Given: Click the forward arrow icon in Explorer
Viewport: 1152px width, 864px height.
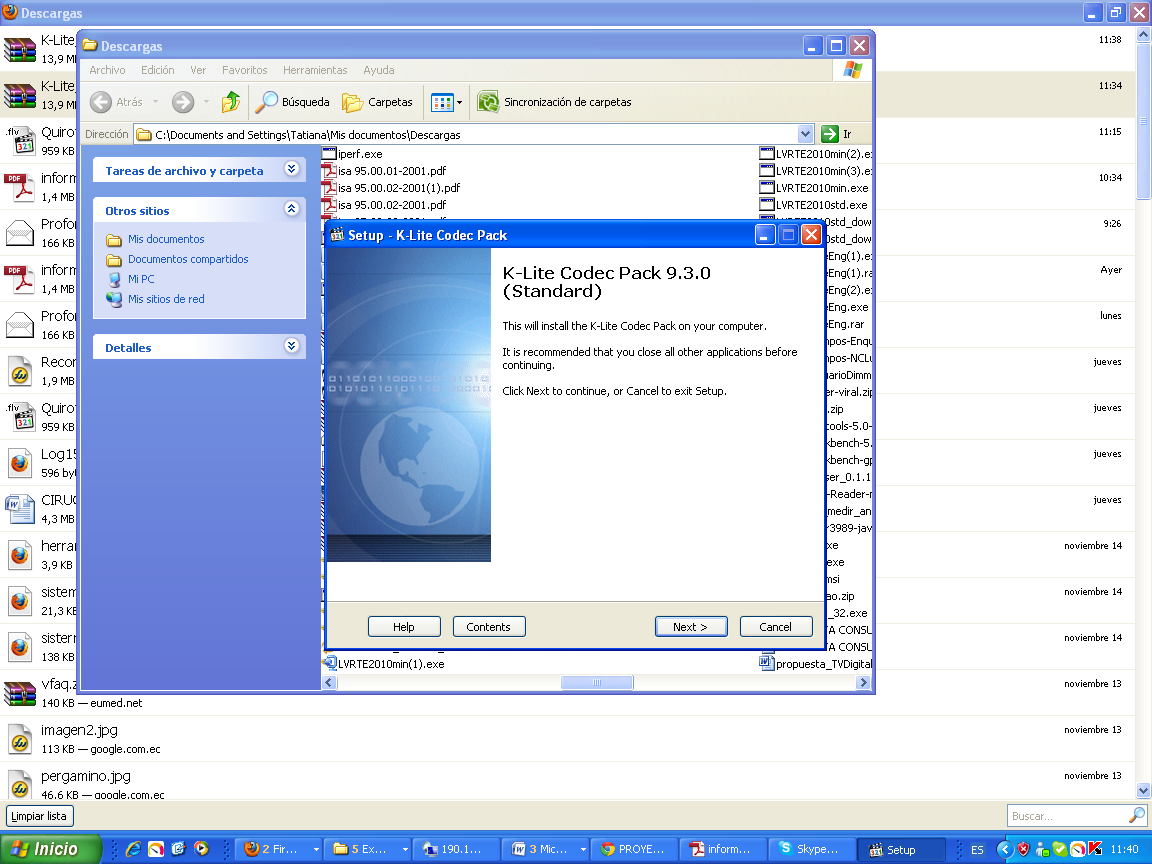Looking at the screenshot, I should pyautogui.click(x=183, y=102).
